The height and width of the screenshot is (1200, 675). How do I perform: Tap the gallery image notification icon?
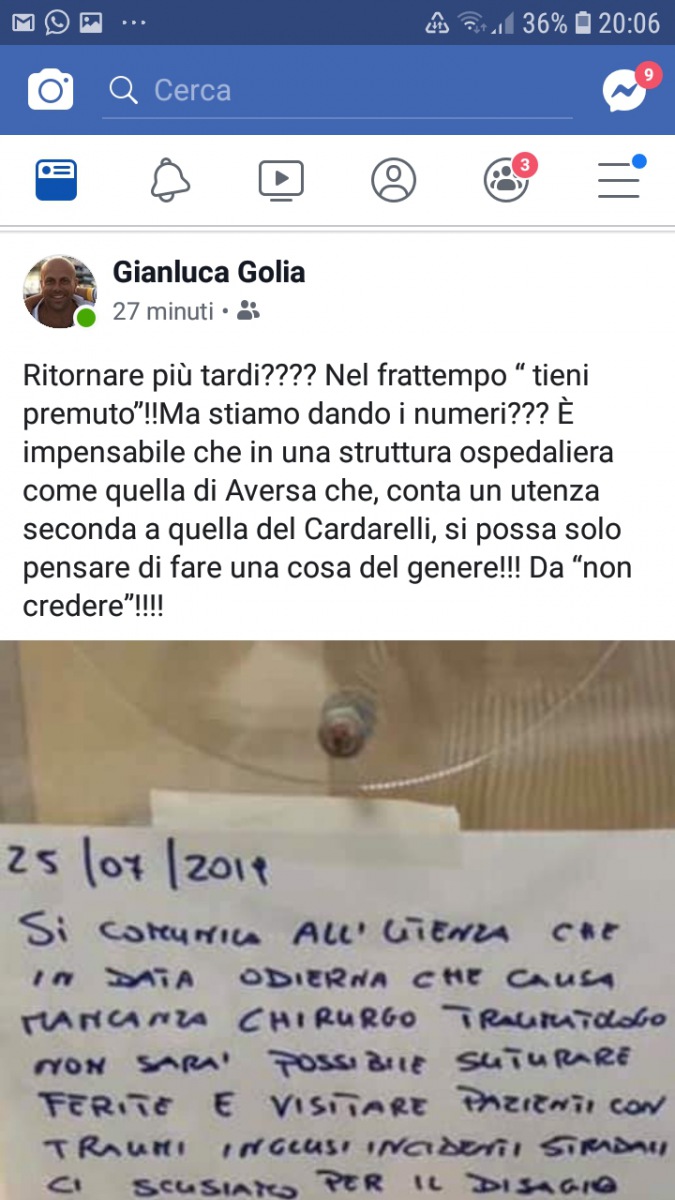click(91, 22)
